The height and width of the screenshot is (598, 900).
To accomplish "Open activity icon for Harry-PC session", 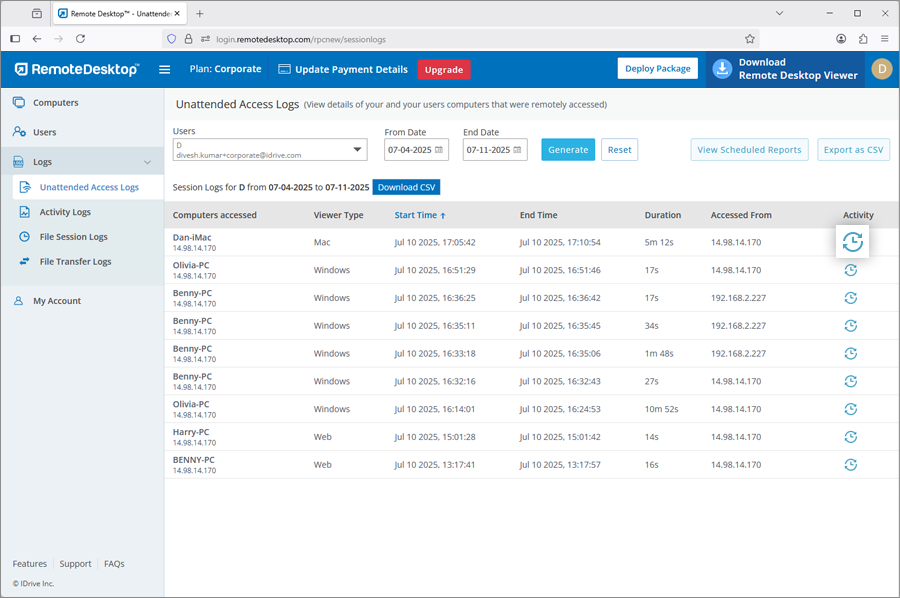I will pos(850,437).
